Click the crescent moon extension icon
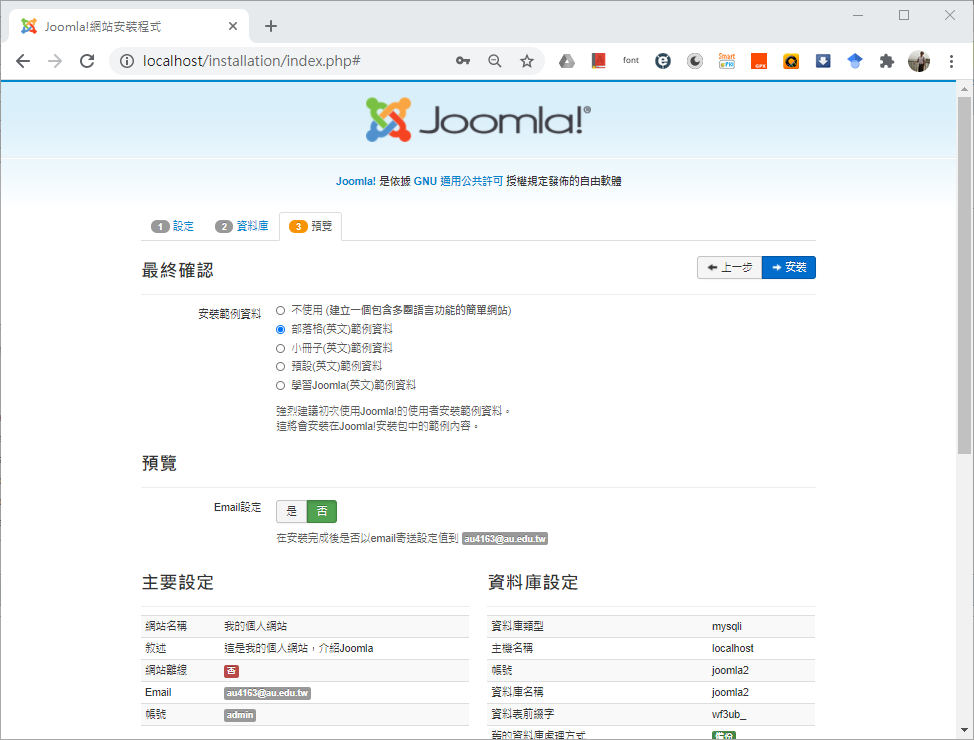Image resolution: width=974 pixels, height=740 pixels. pos(694,61)
